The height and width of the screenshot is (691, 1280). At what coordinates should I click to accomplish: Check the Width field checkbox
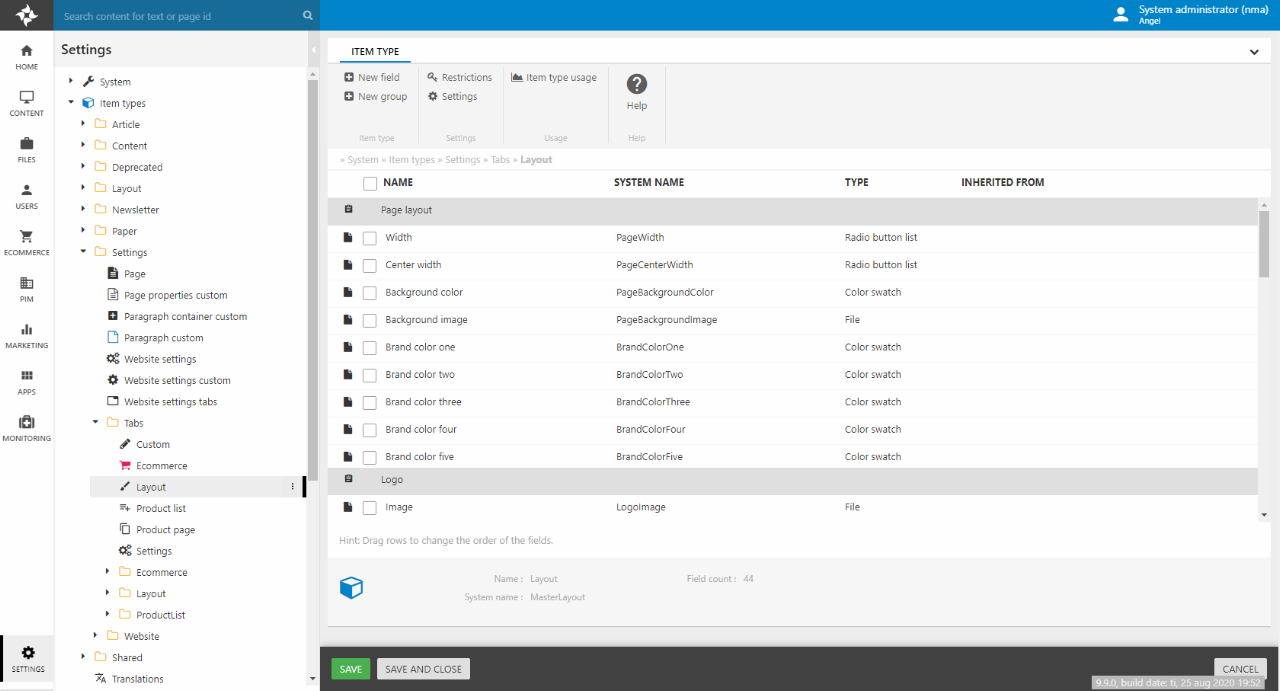pyautogui.click(x=370, y=238)
